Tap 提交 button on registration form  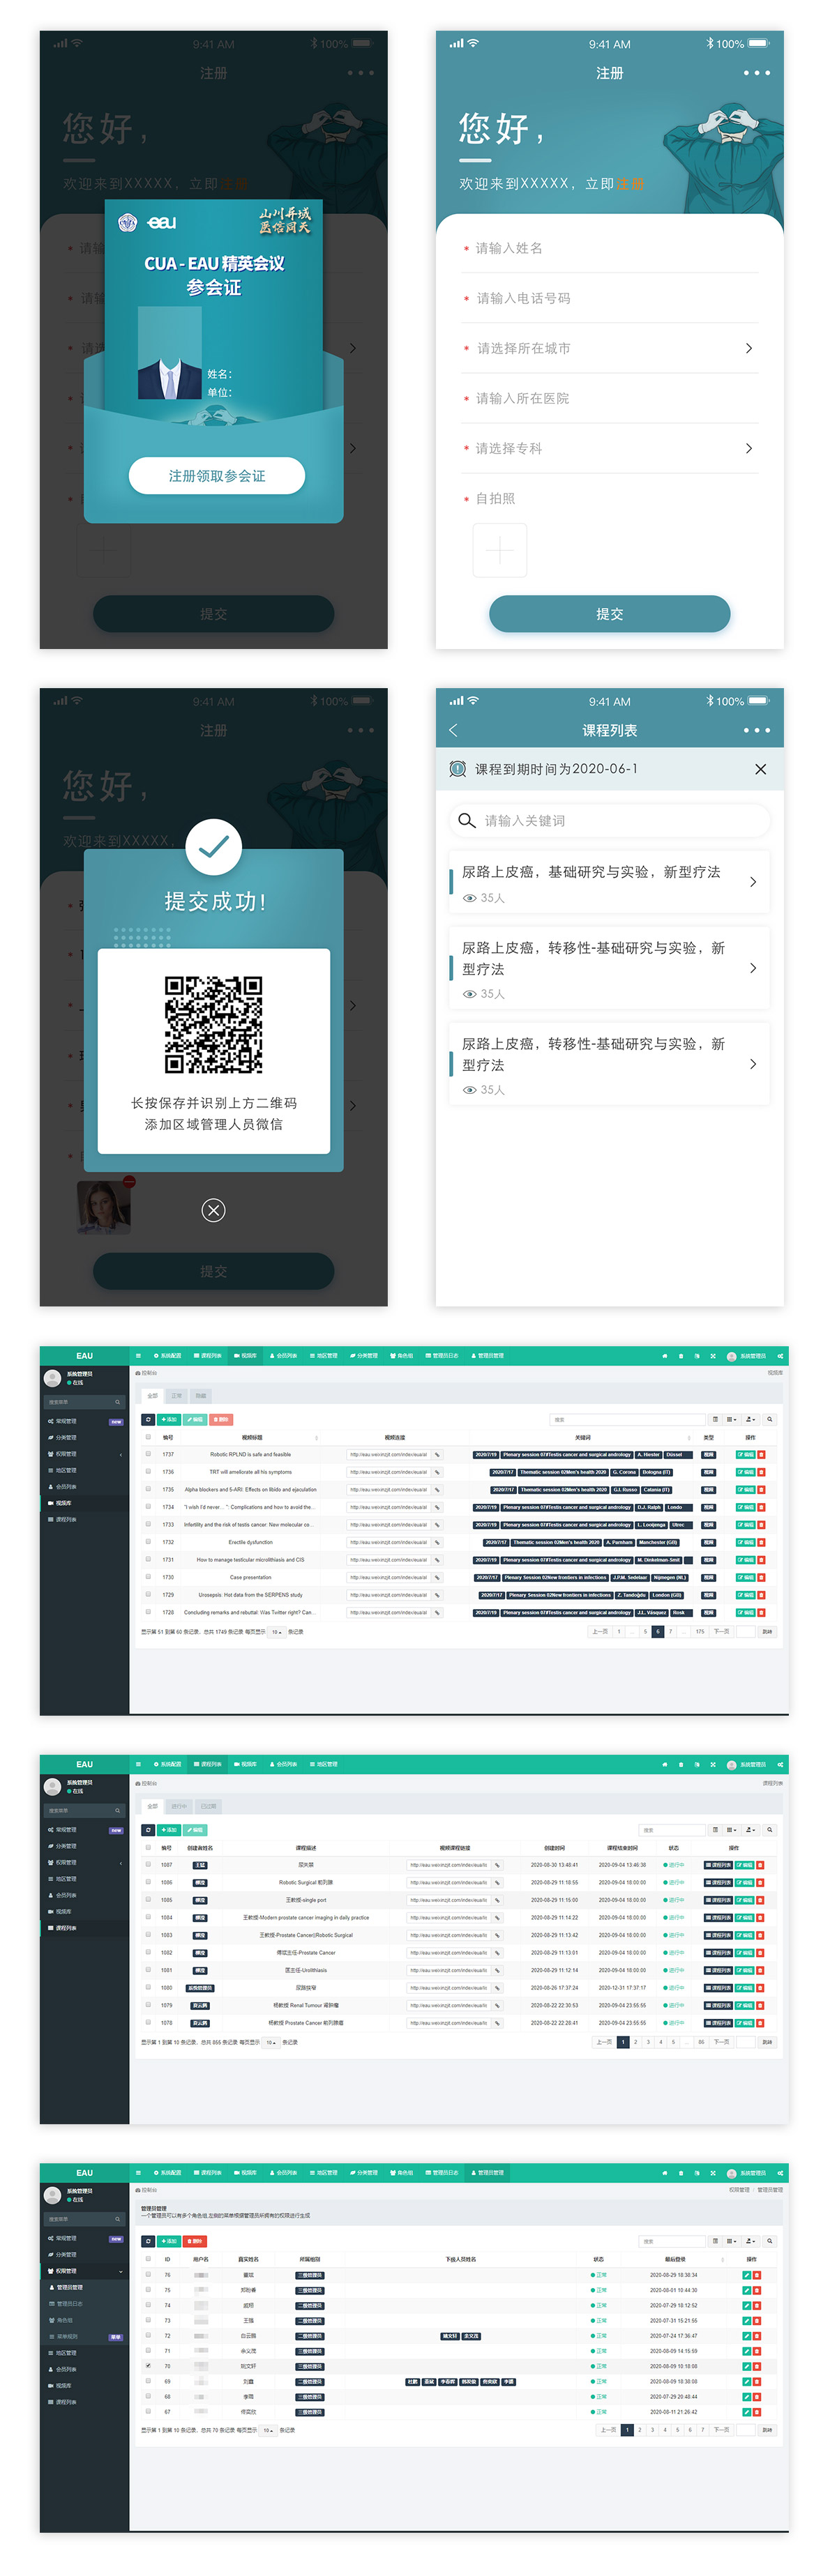click(x=609, y=614)
